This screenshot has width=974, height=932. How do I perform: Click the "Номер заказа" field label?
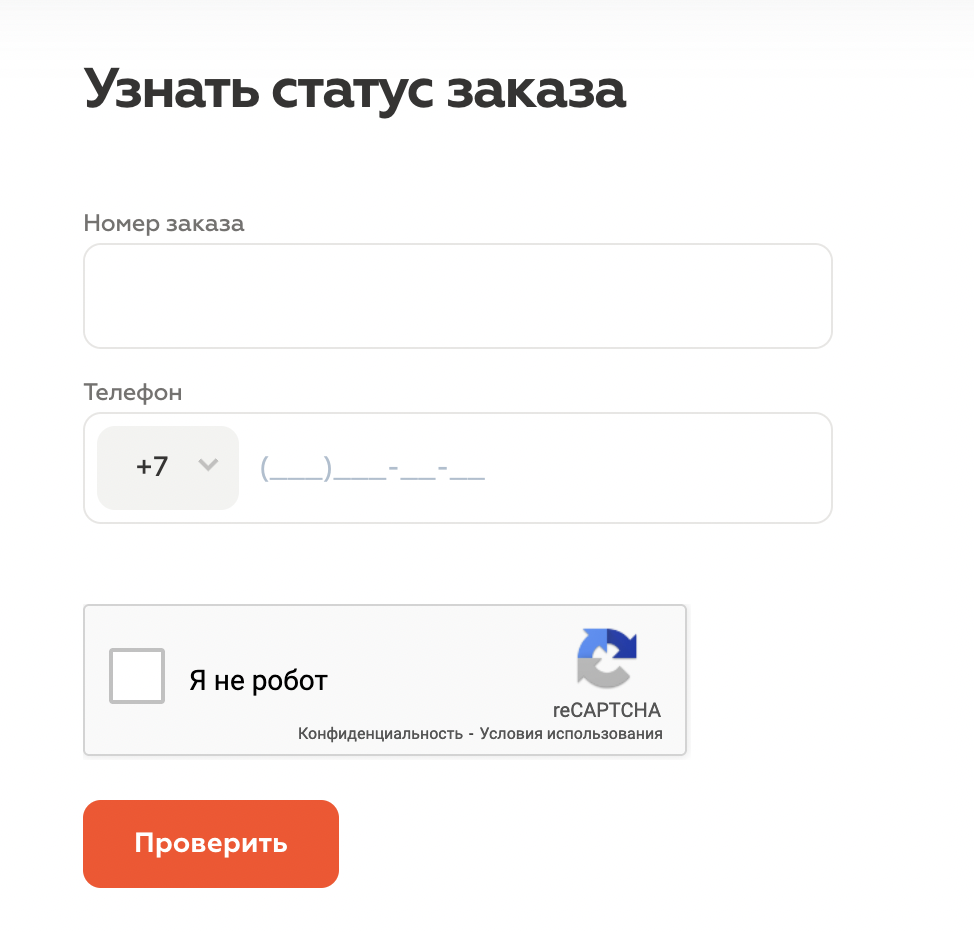pyautogui.click(x=164, y=223)
